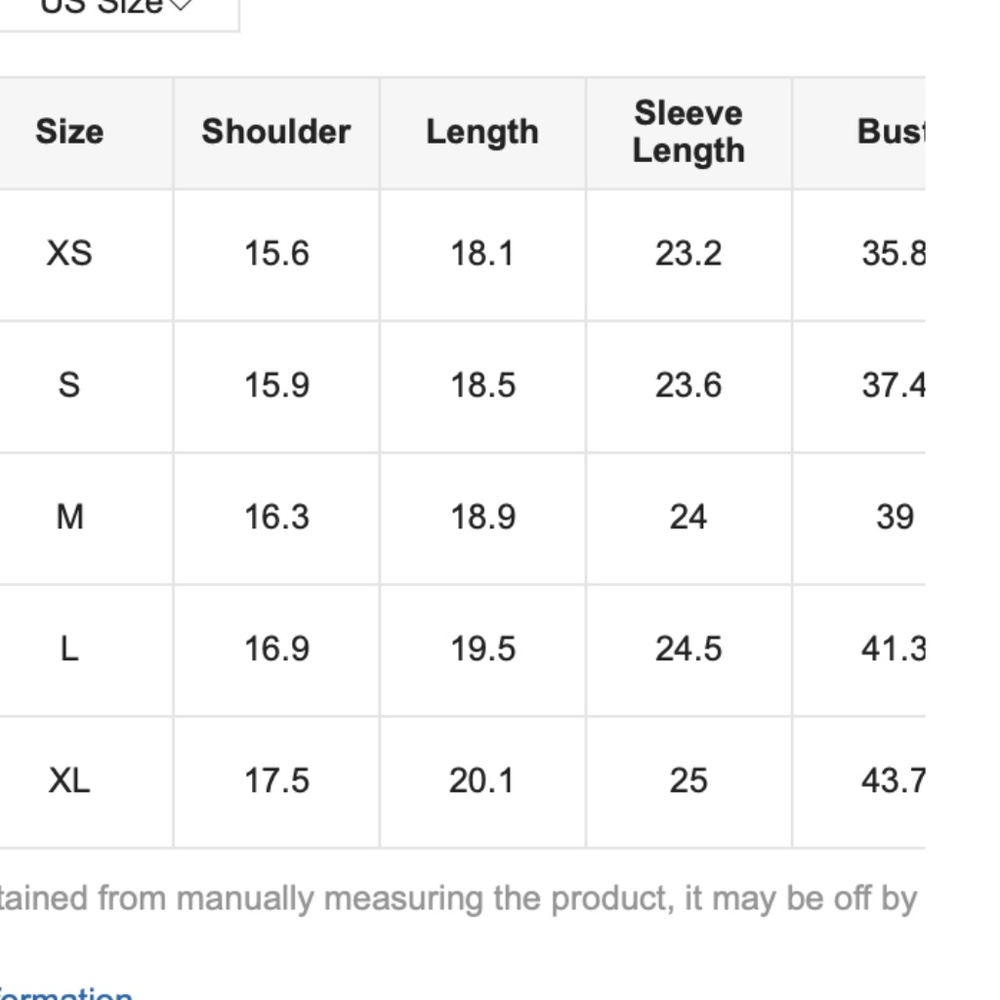Click the XL length value 20.1
Image resolution: width=1000 pixels, height=1000 pixels.
tap(482, 780)
